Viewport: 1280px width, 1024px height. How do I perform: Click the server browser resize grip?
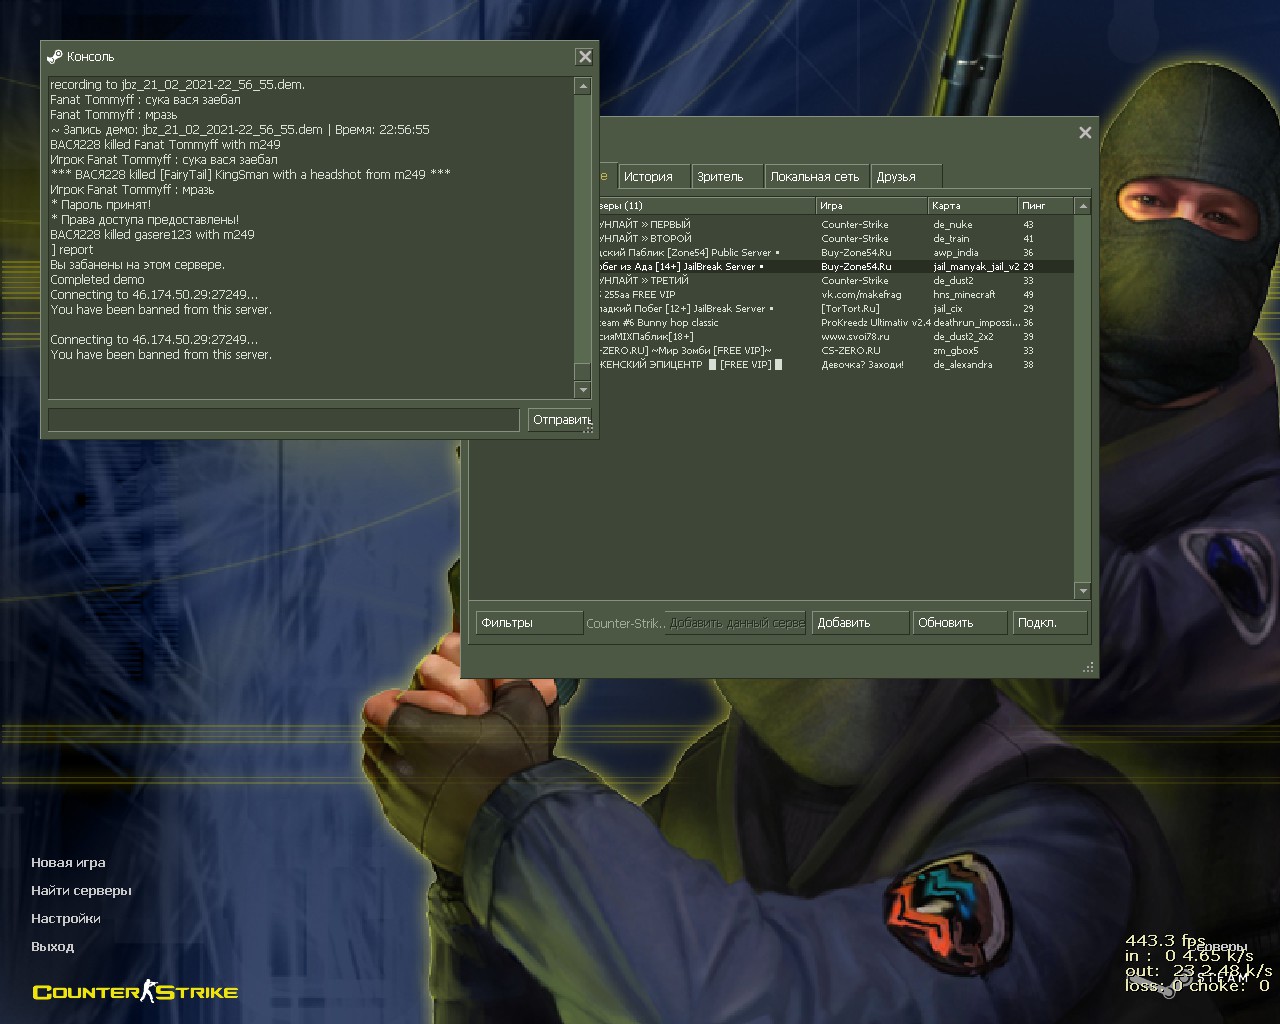click(1088, 667)
